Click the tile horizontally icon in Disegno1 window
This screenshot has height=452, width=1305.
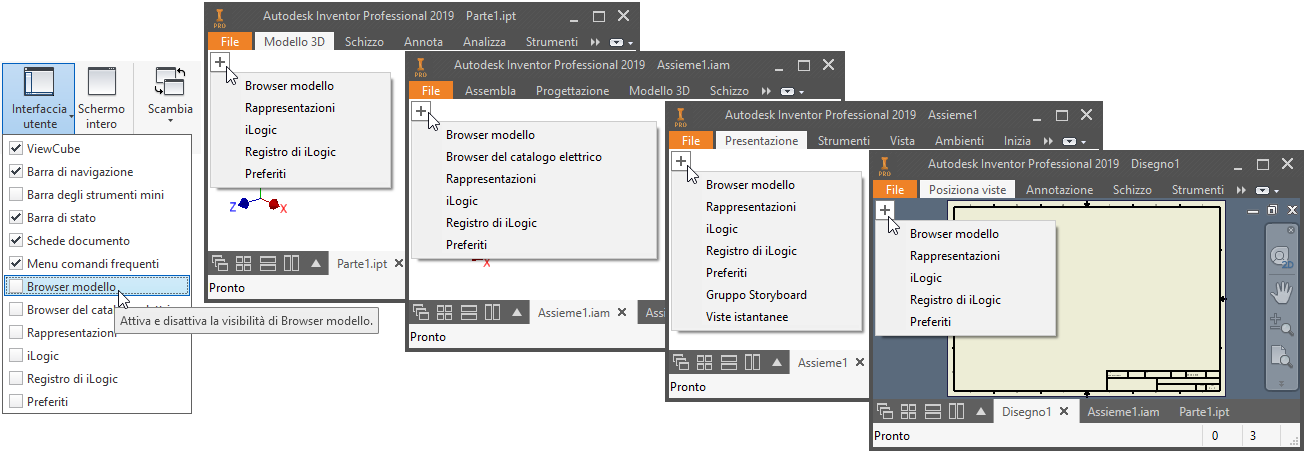point(933,411)
